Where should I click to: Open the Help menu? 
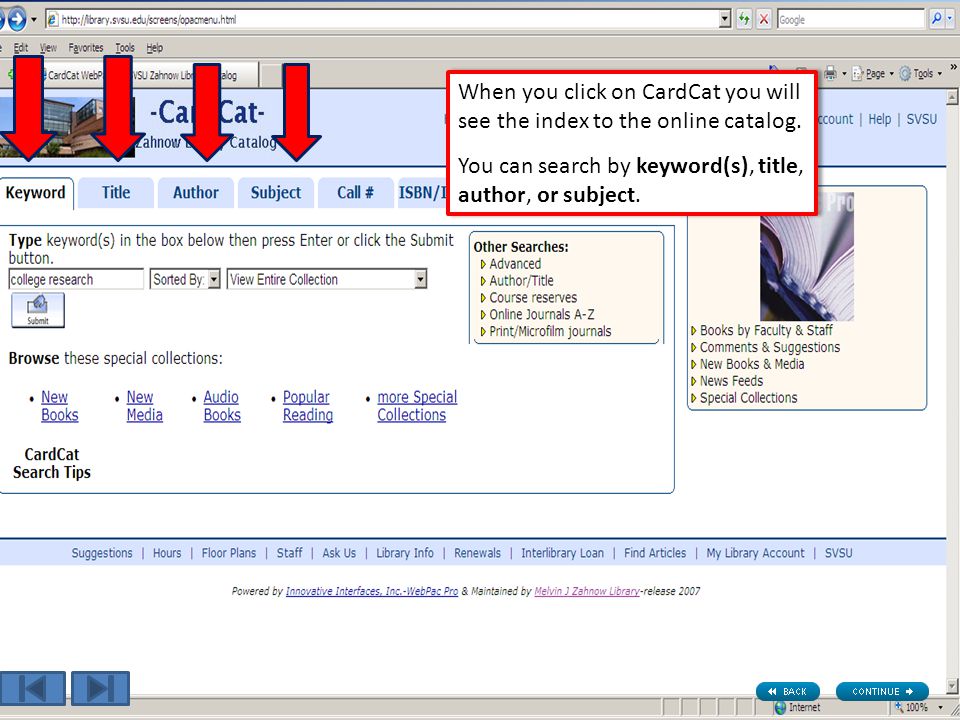(x=154, y=48)
